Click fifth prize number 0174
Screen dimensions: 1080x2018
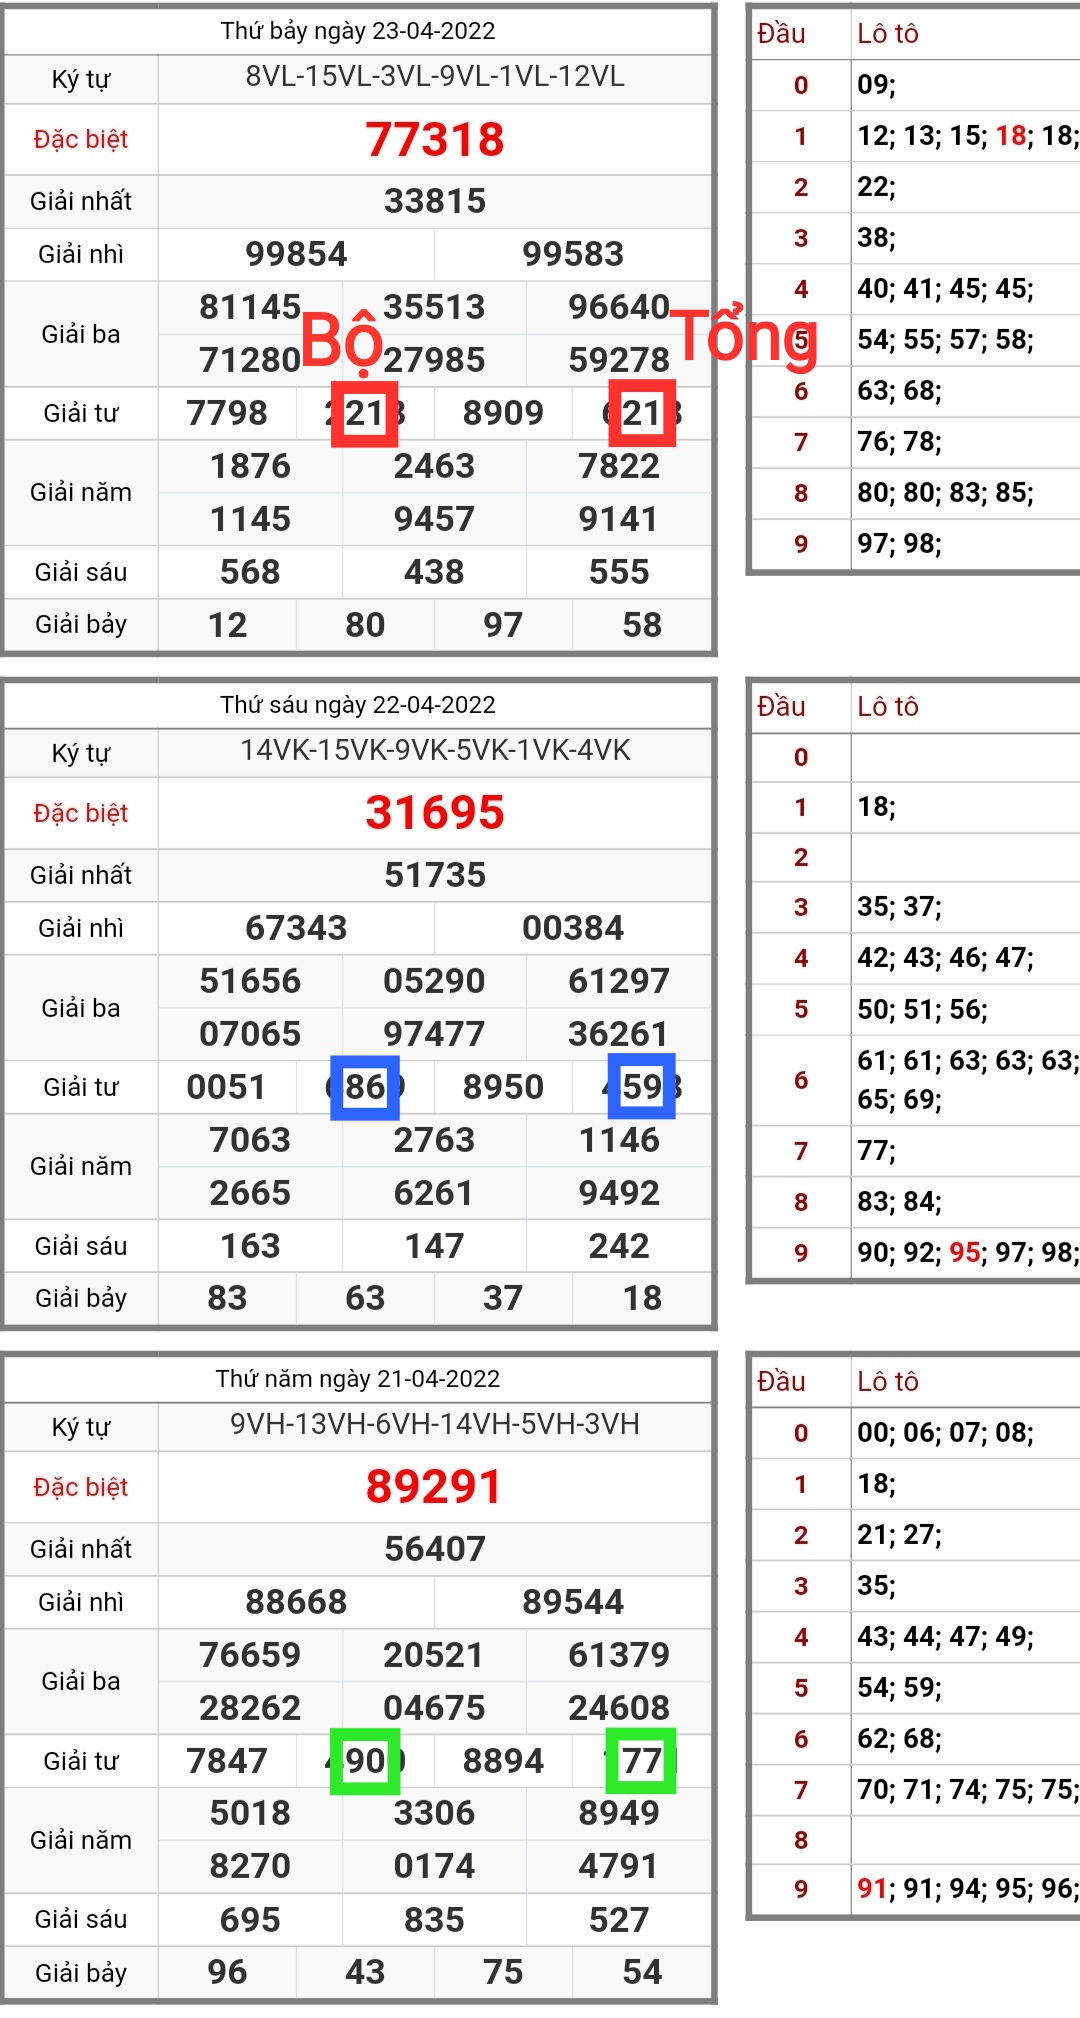coord(434,1866)
